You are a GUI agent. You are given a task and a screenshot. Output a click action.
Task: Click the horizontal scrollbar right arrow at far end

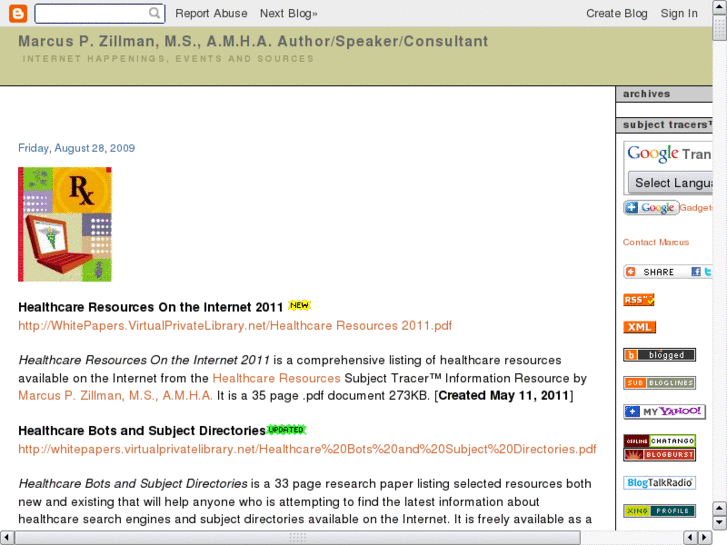pos(705,538)
